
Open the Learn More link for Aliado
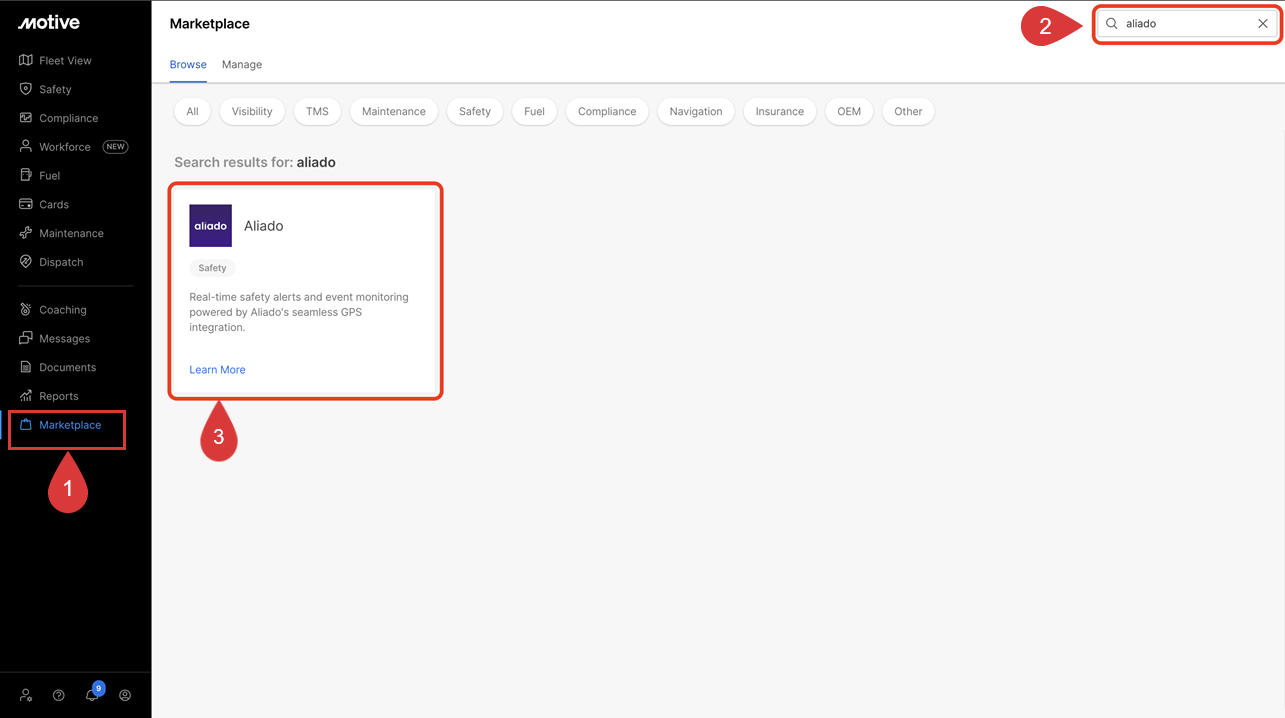pyautogui.click(x=217, y=370)
